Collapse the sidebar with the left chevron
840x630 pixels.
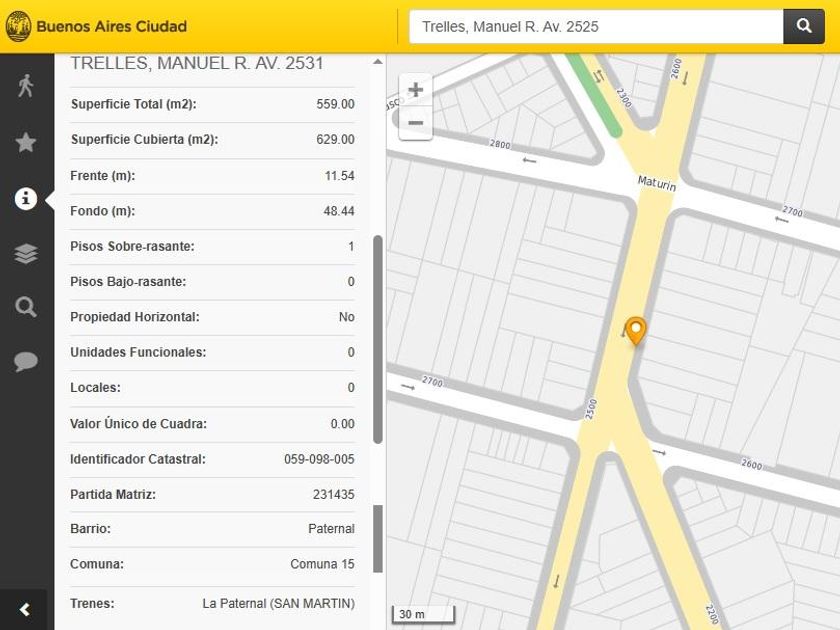[24, 609]
